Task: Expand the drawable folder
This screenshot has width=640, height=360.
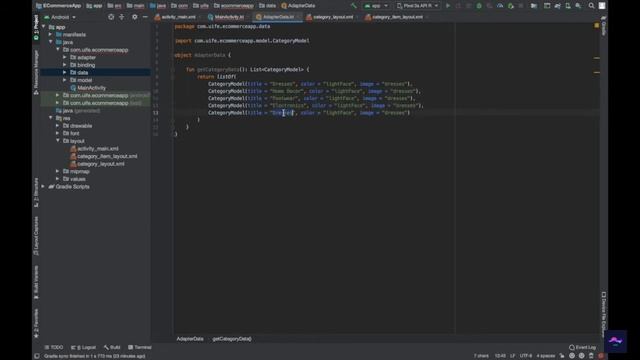Action: [x=58, y=126]
